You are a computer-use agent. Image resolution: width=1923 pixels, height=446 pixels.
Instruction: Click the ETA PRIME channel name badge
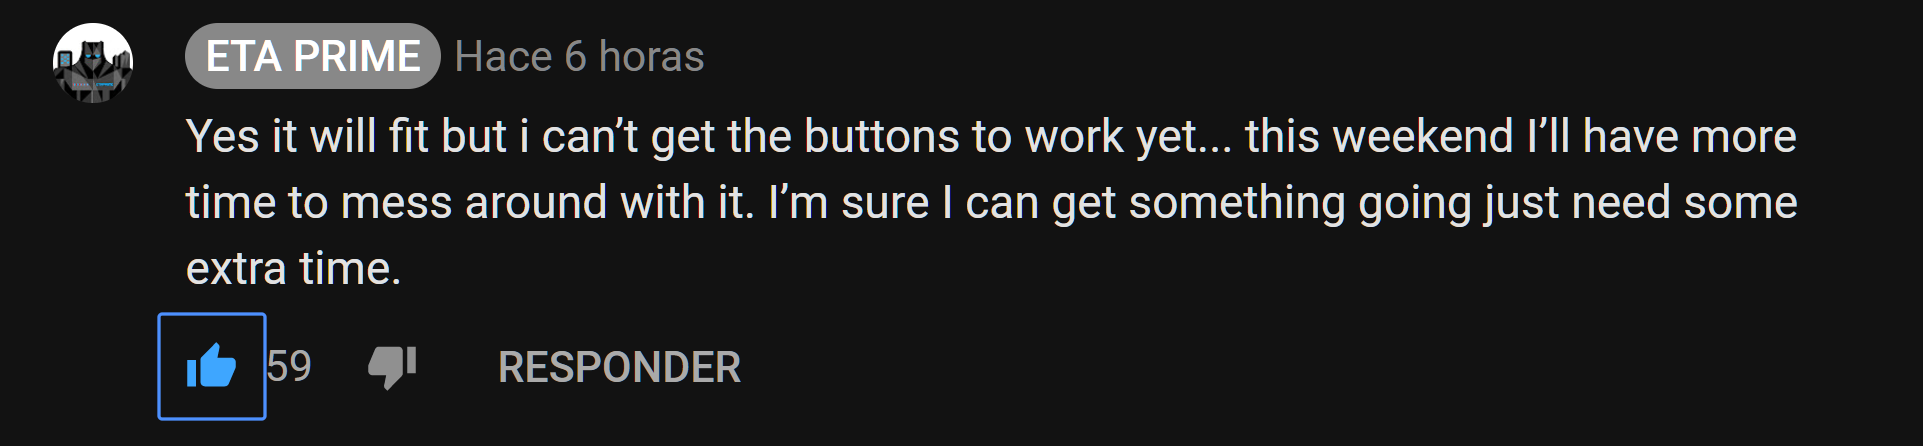(x=312, y=56)
